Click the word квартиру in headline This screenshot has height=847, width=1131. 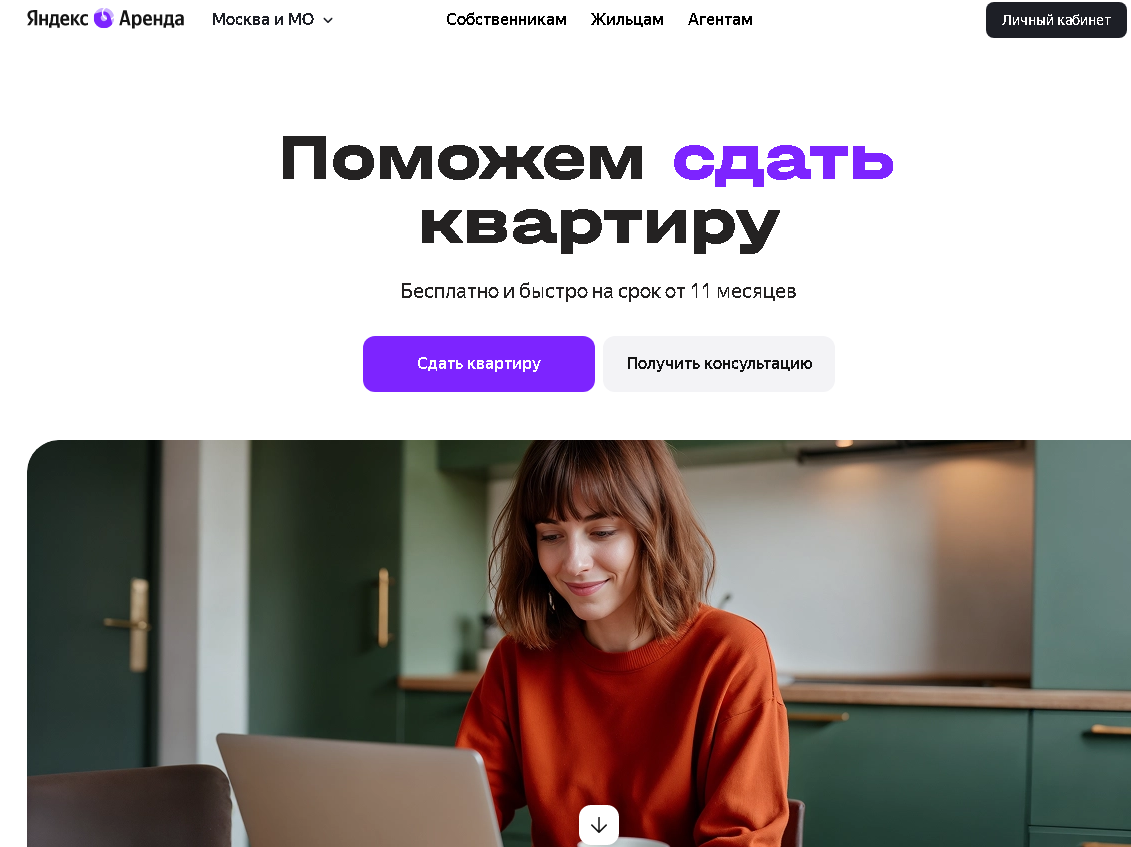coord(599,227)
